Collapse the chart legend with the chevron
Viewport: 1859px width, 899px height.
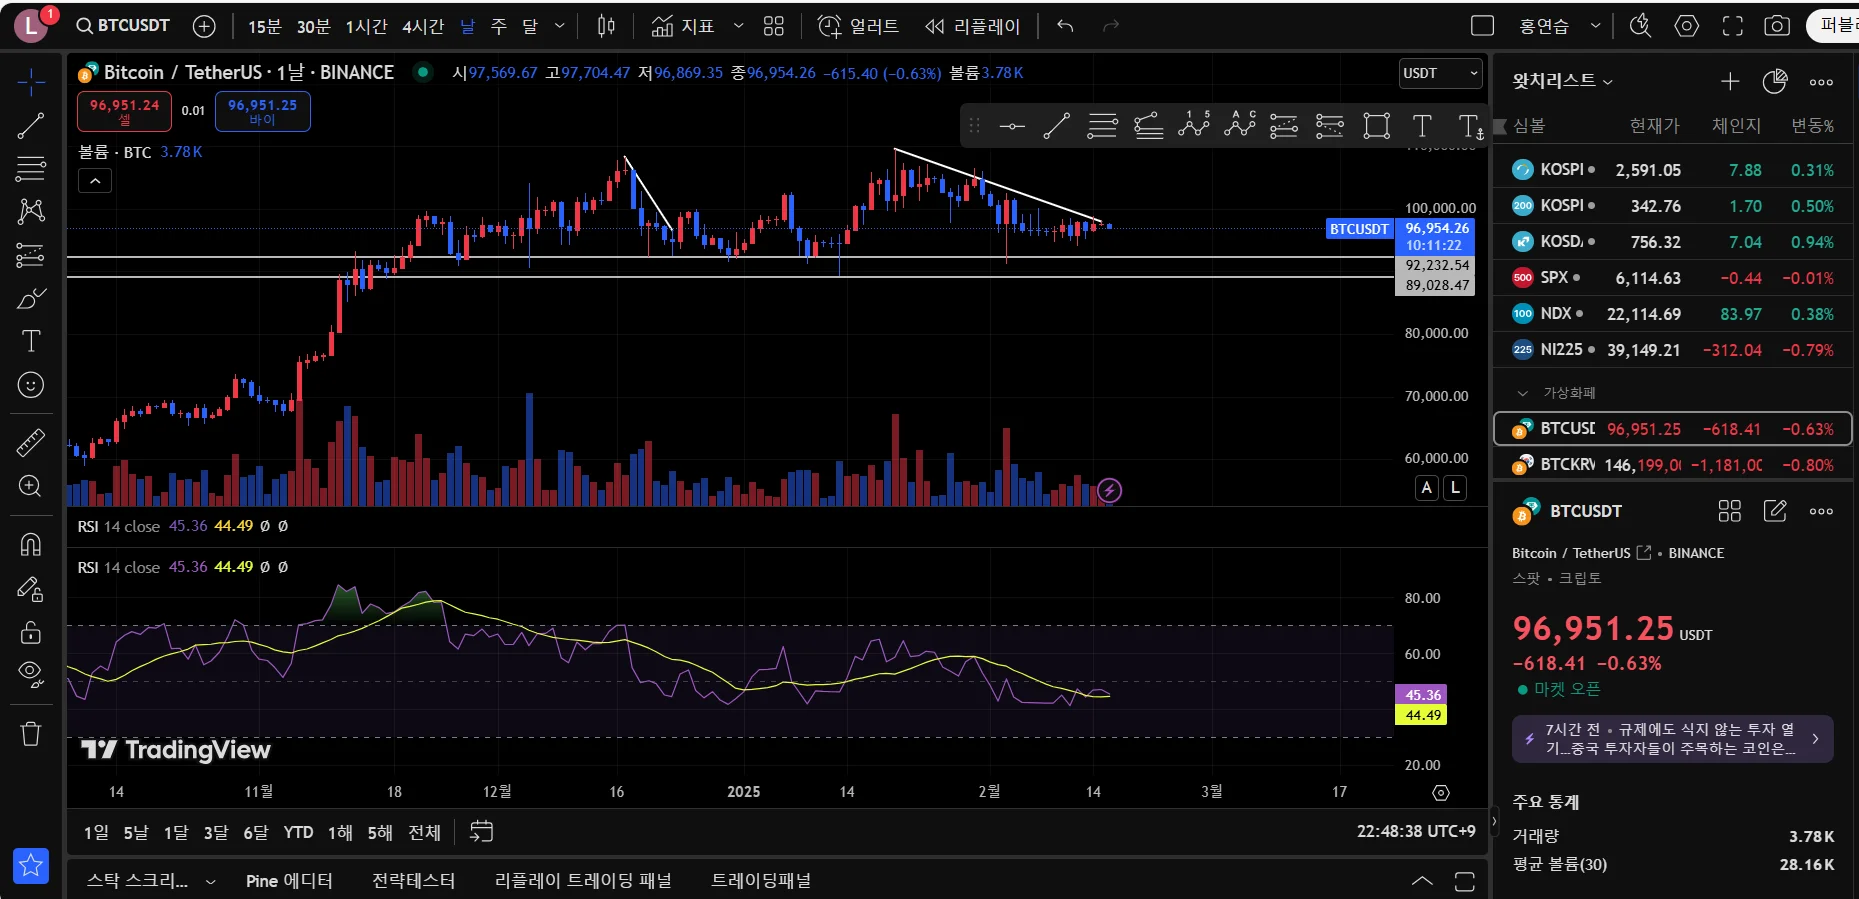(x=95, y=181)
